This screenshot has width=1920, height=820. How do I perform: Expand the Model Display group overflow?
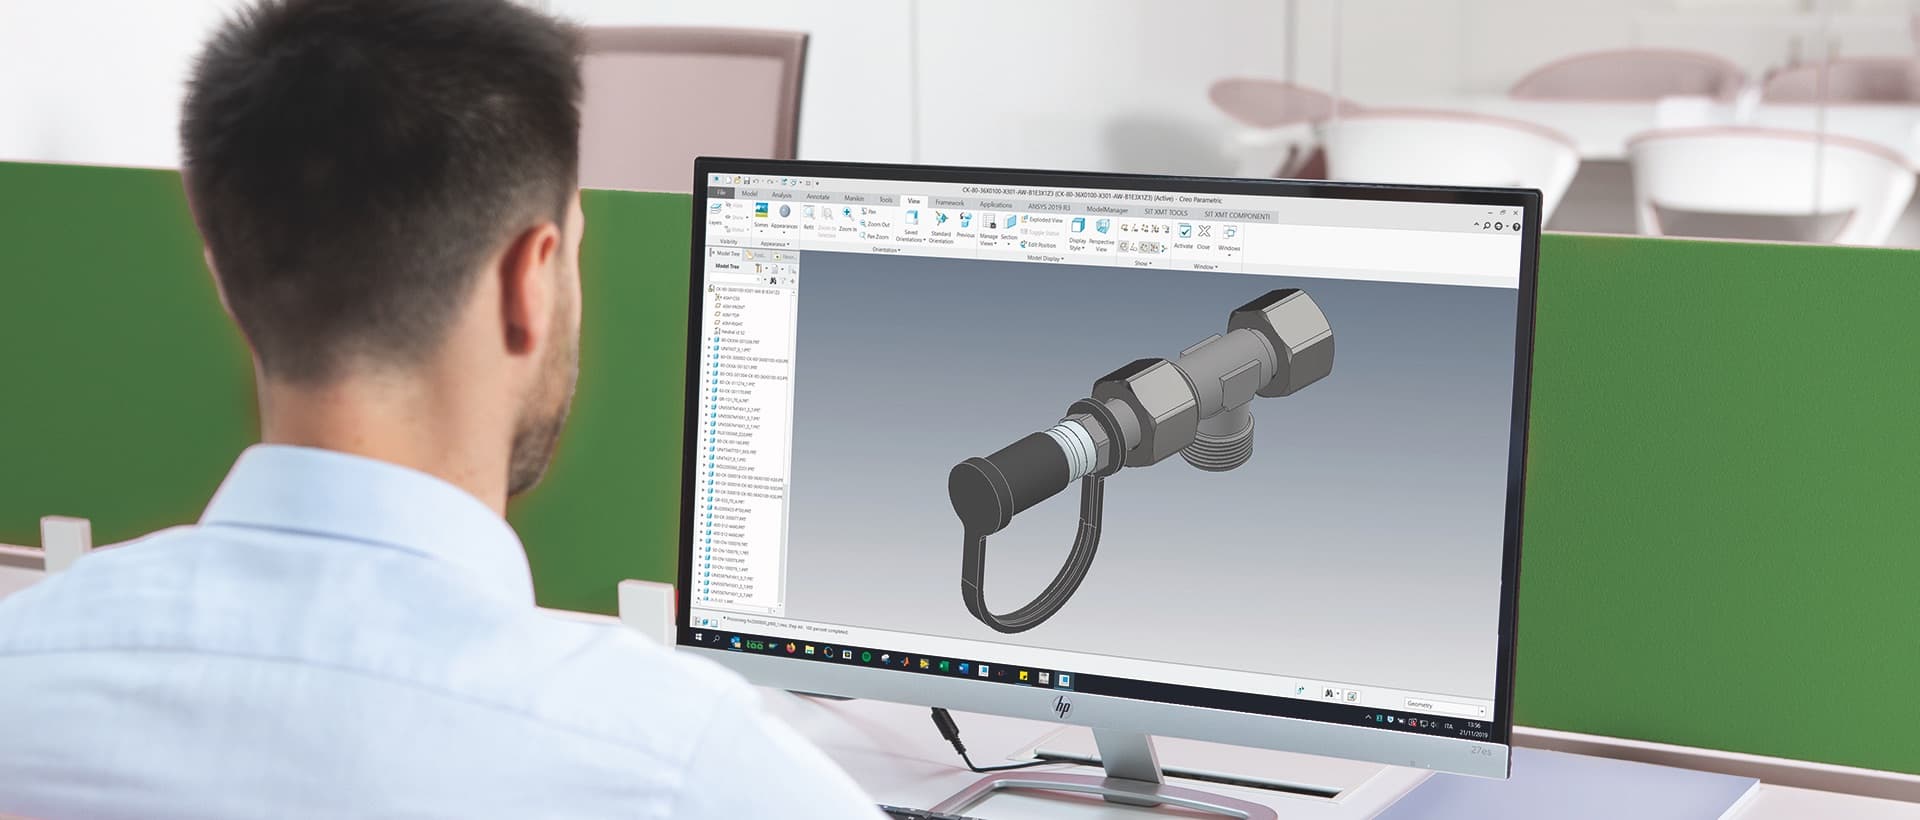pos(1045,258)
